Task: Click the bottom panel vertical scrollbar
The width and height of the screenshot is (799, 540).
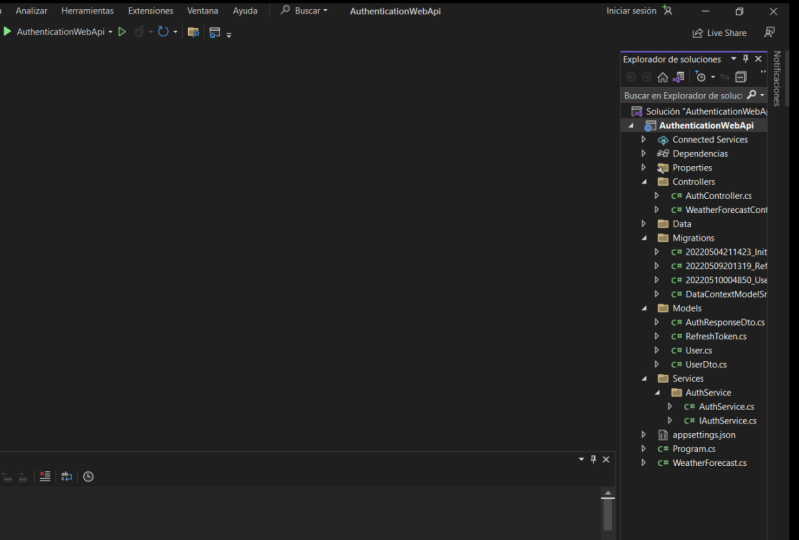Action: coord(608,515)
